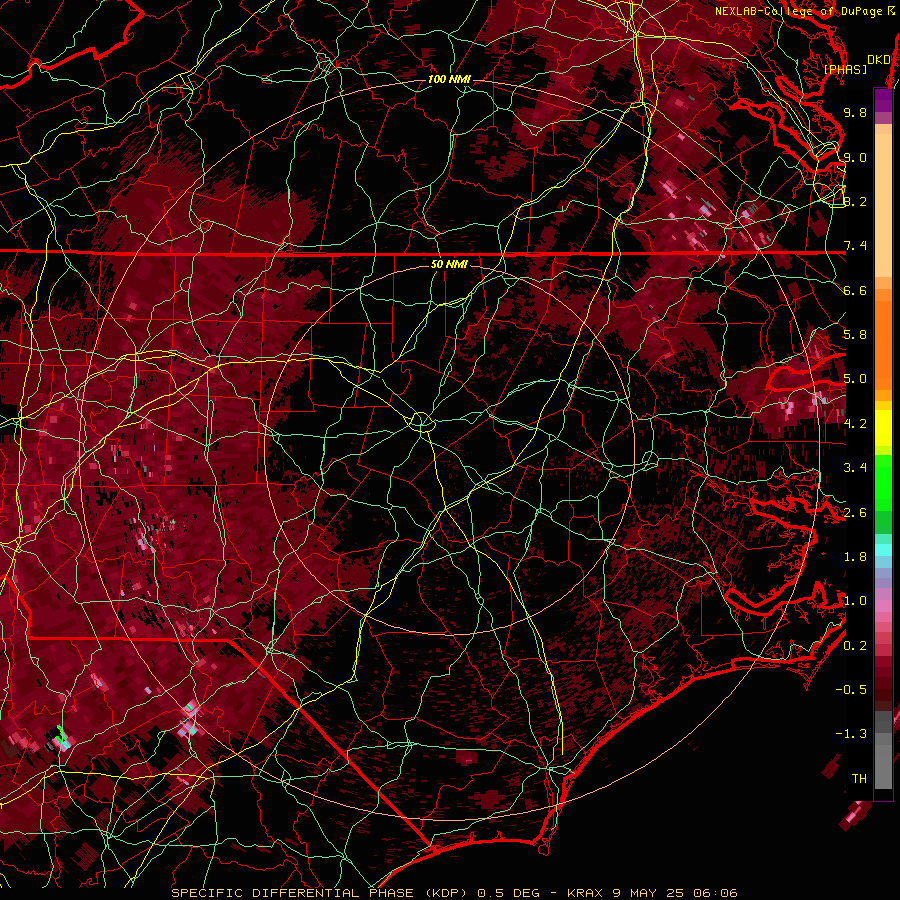Image resolution: width=900 pixels, height=900 pixels.
Task: Select the 0.2 value on the color scale
Action: click(855, 646)
